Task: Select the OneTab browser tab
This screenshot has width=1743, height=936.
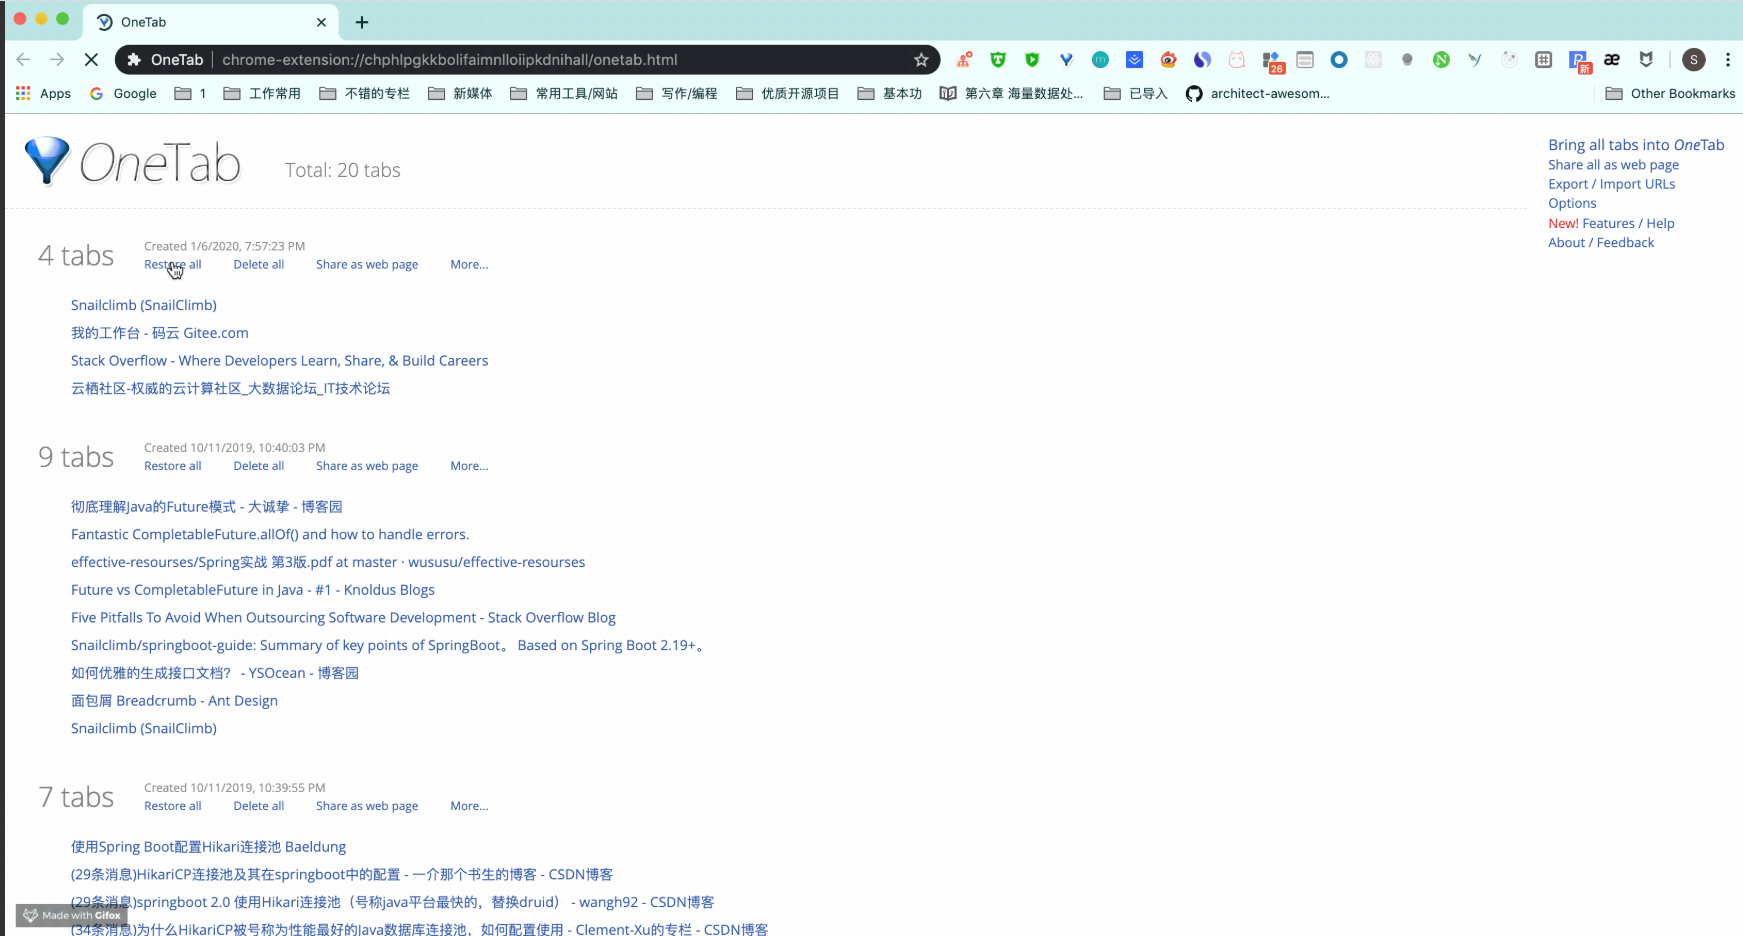Action: 210,22
